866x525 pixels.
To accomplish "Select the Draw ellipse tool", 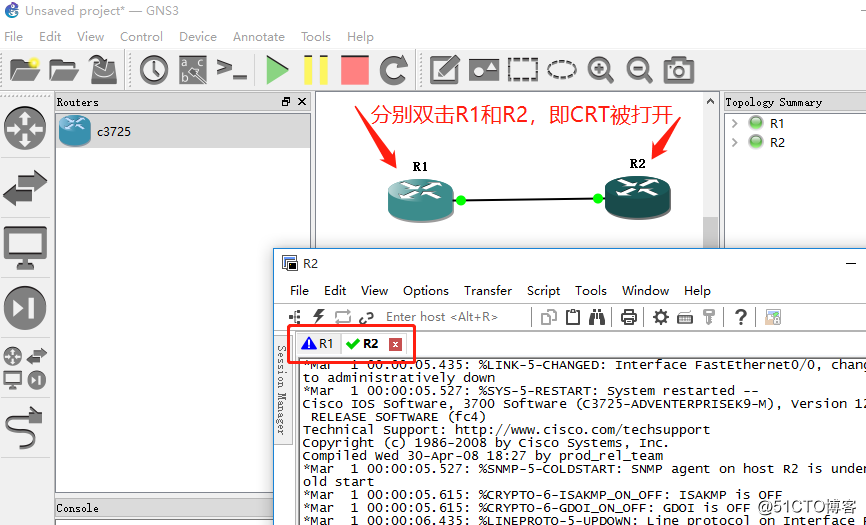I will pyautogui.click(x=562, y=70).
